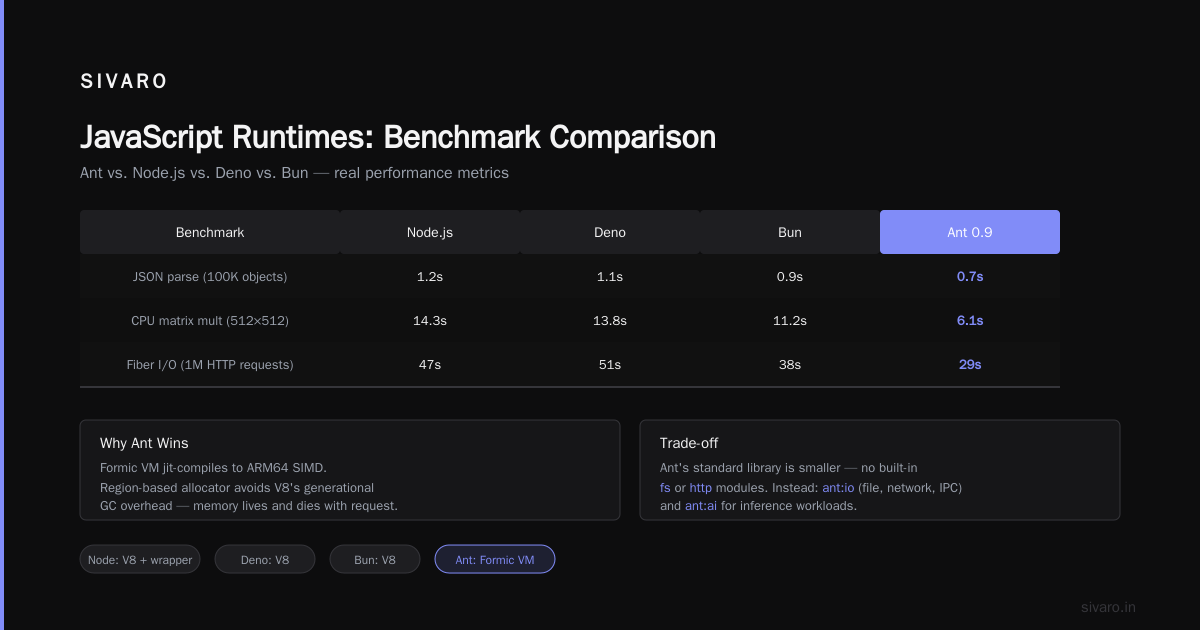The height and width of the screenshot is (630, 1200).
Task: Select the JSON parse benchmark row label
Action: [210, 276]
